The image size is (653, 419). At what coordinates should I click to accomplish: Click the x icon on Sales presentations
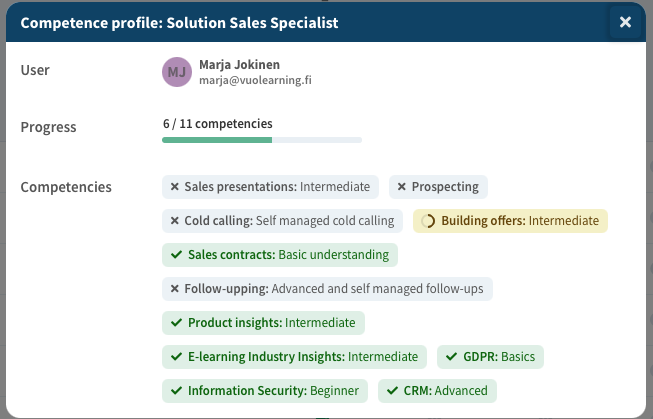[x=174, y=187]
